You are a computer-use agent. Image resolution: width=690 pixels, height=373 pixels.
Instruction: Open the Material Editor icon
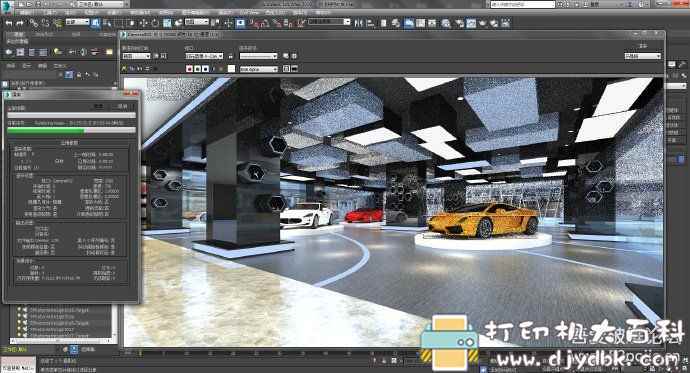point(446,23)
